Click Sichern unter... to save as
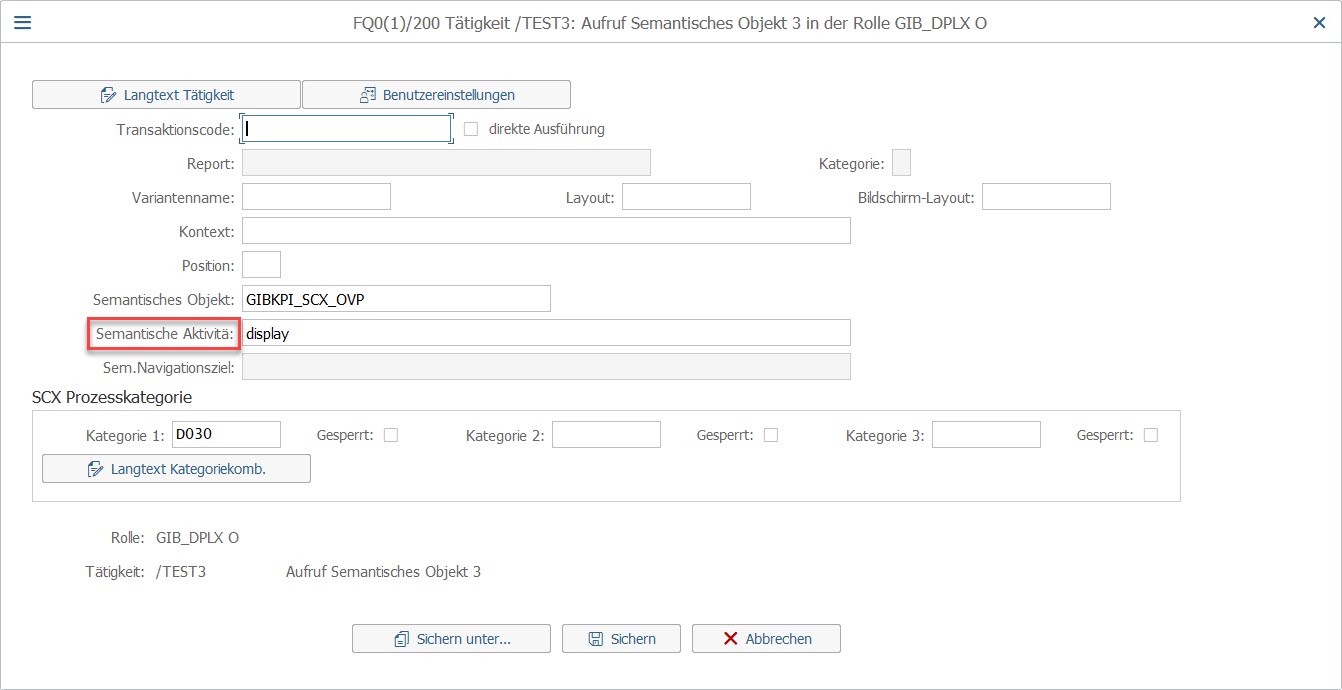Viewport: 1342px width, 690px height. pyautogui.click(x=451, y=639)
